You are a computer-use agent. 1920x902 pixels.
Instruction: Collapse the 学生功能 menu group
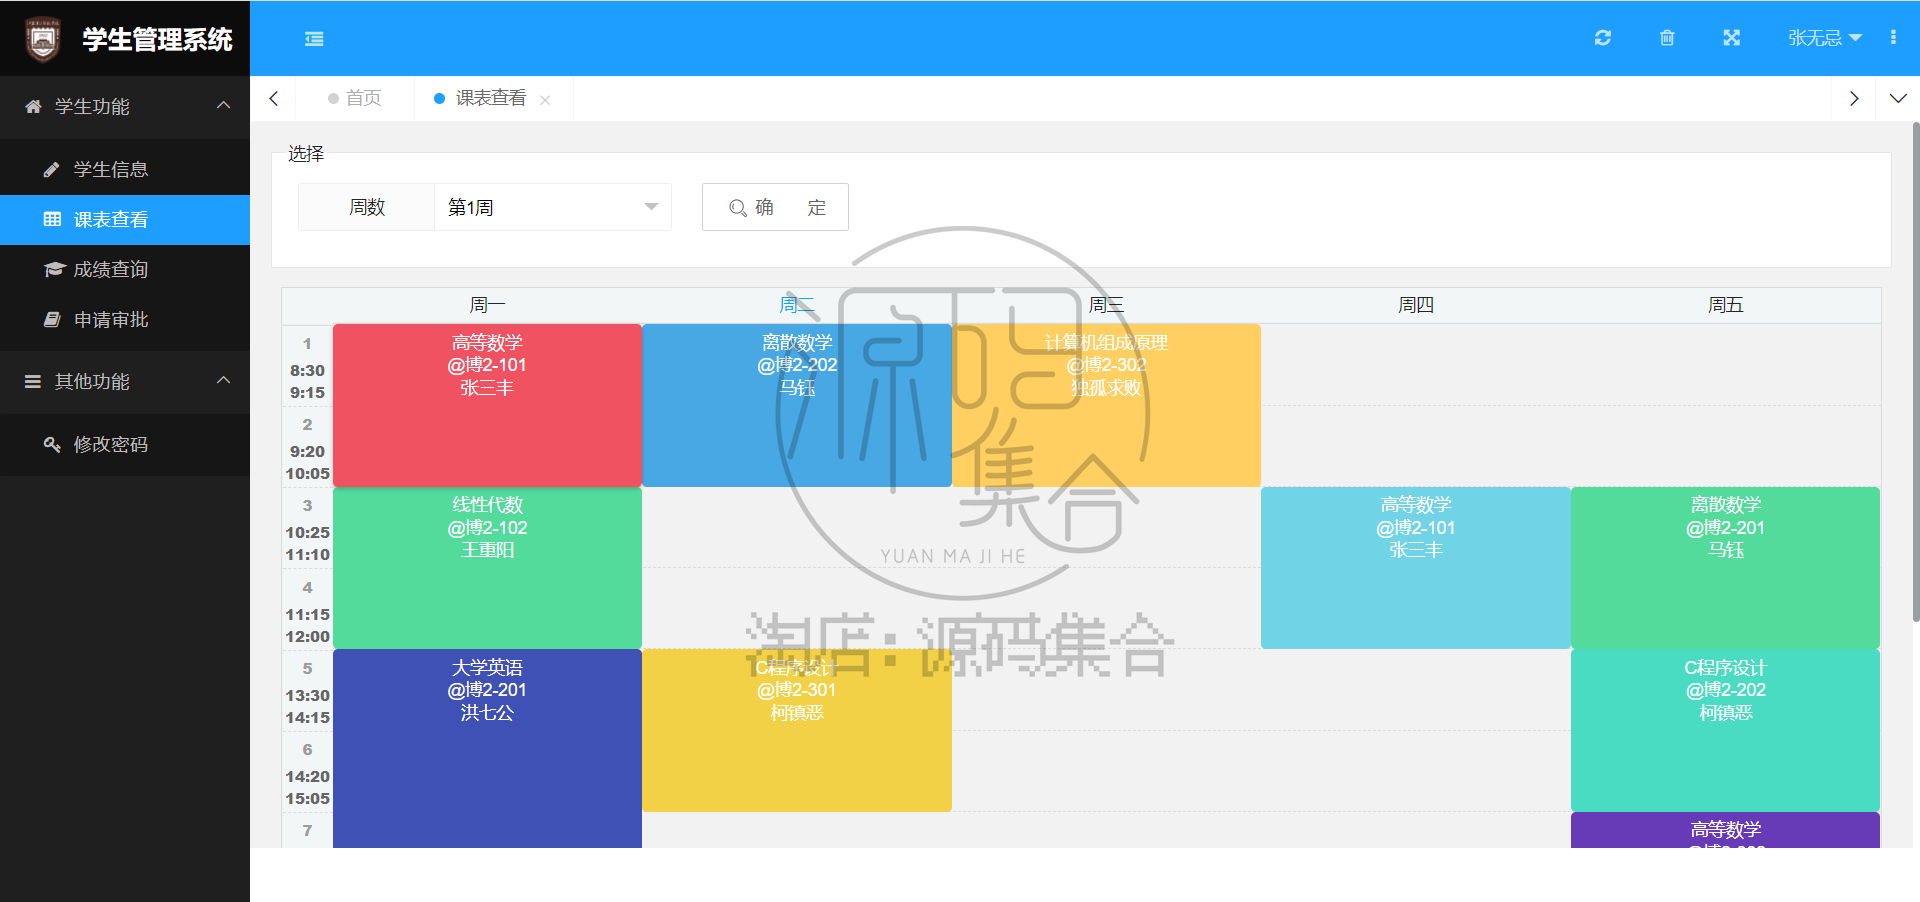click(125, 106)
